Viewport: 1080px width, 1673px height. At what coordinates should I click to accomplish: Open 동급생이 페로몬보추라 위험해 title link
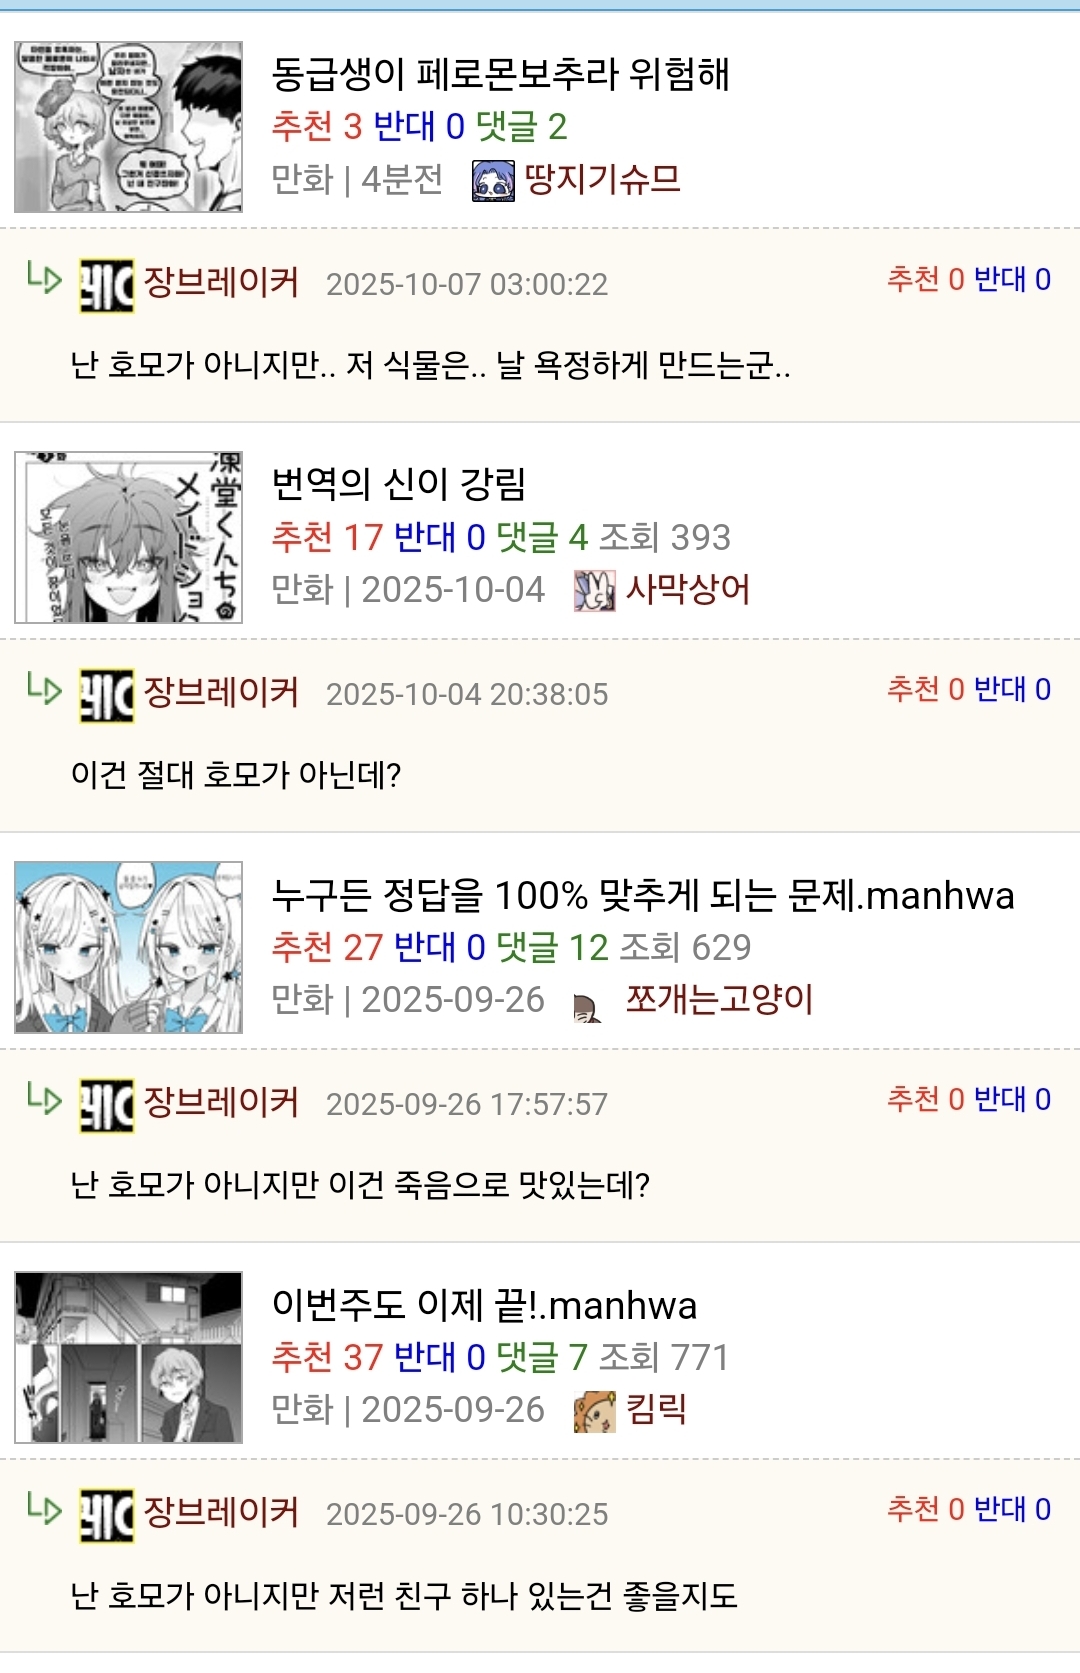pos(501,74)
